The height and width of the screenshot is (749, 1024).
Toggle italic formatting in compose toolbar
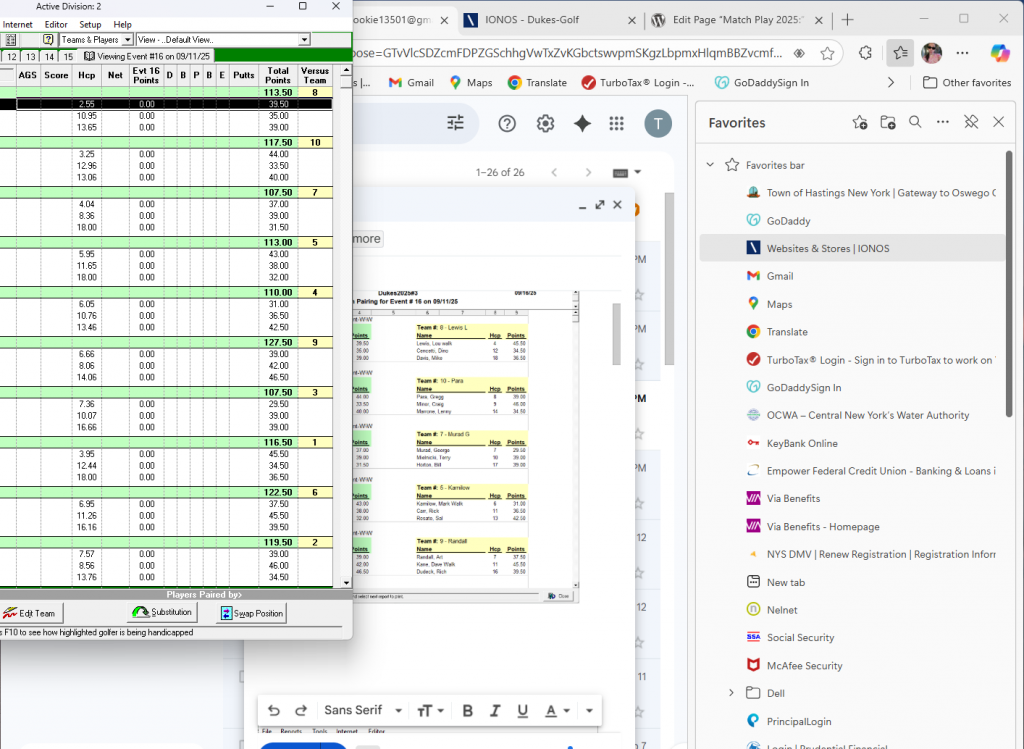(x=494, y=711)
